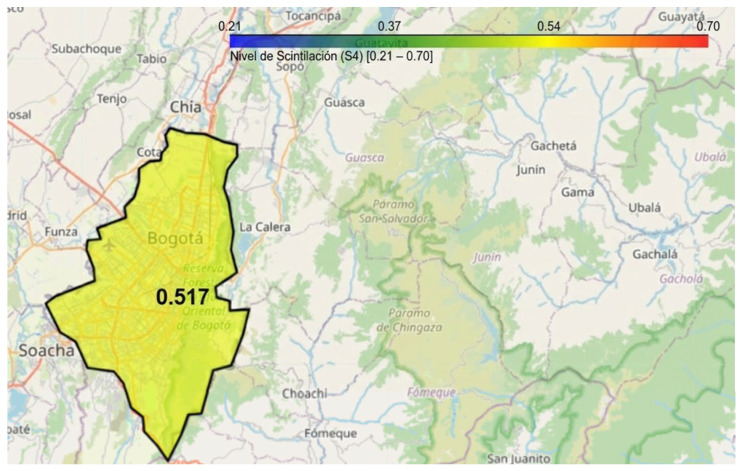Viewport: 743px width, 471px height.
Task: Click the 0.37 color scale tick label
Action: point(390,26)
